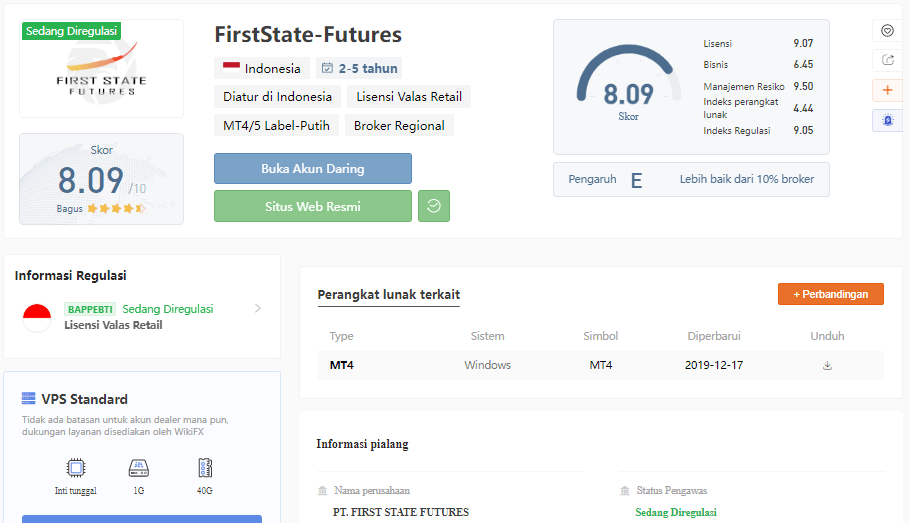Click the 40G memory module icon
Viewport: 910px width, 523px height.
(205, 468)
